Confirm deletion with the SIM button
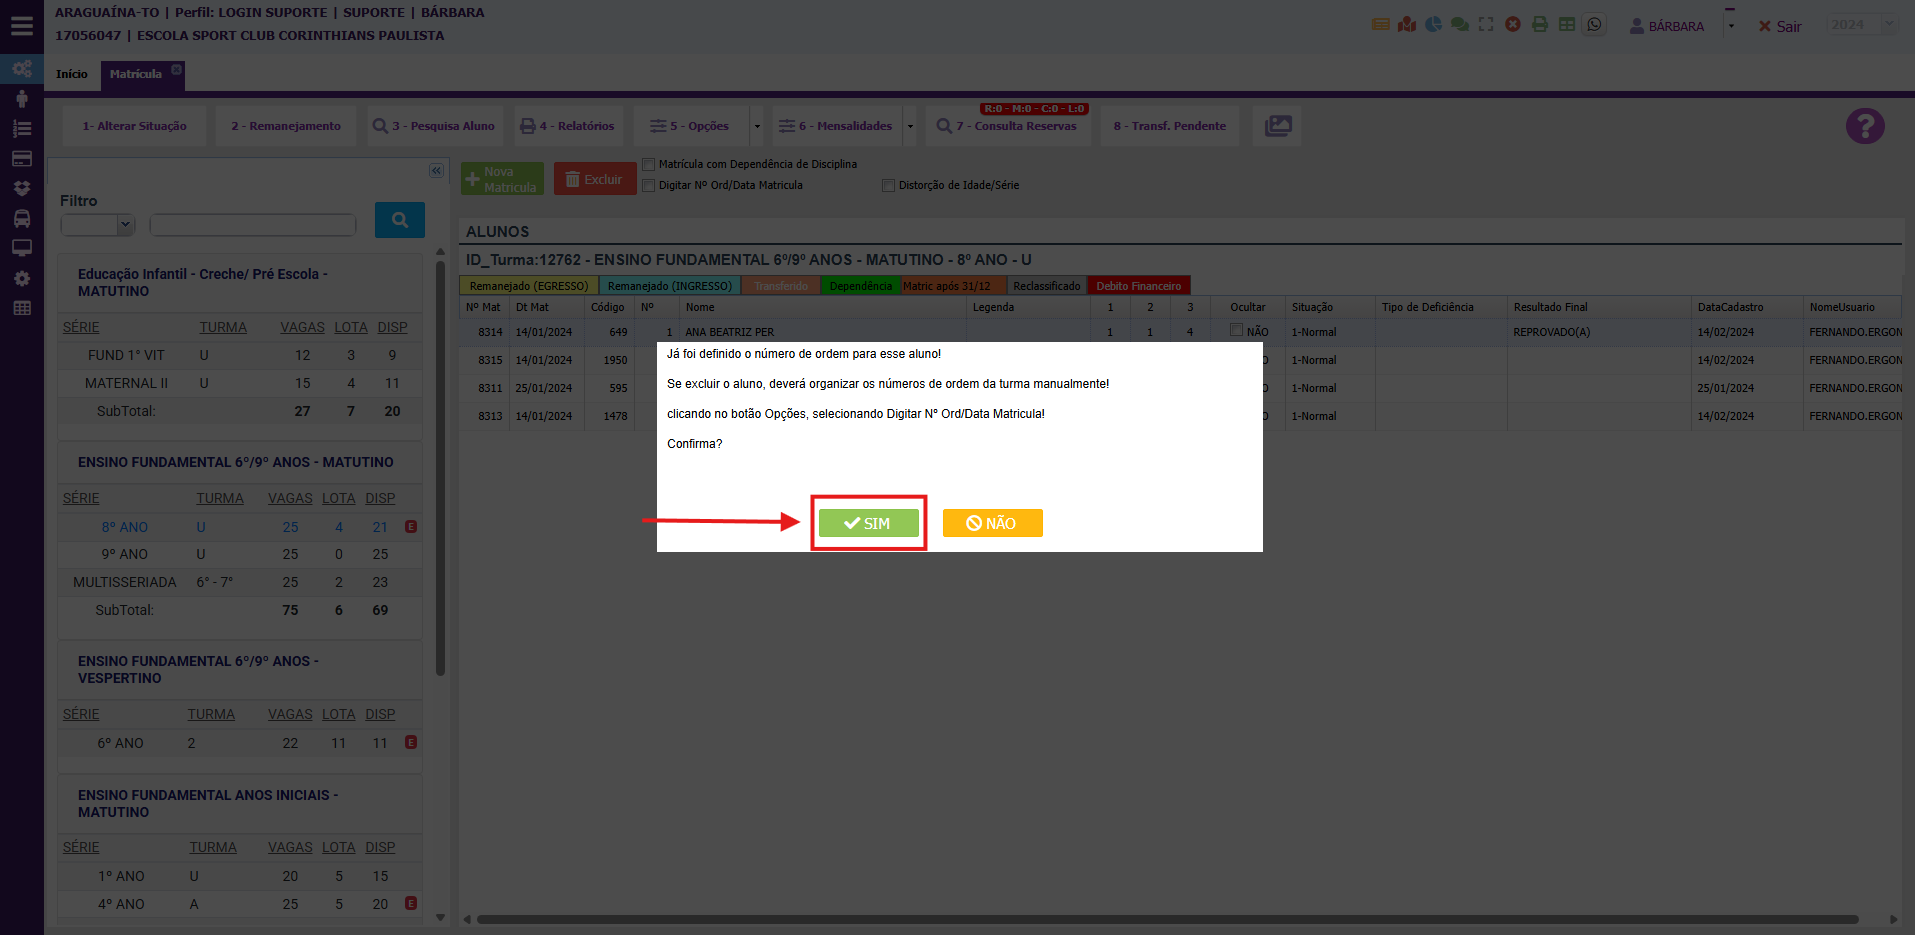This screenshot has width=1915, height=935. [x=868, y=523]
